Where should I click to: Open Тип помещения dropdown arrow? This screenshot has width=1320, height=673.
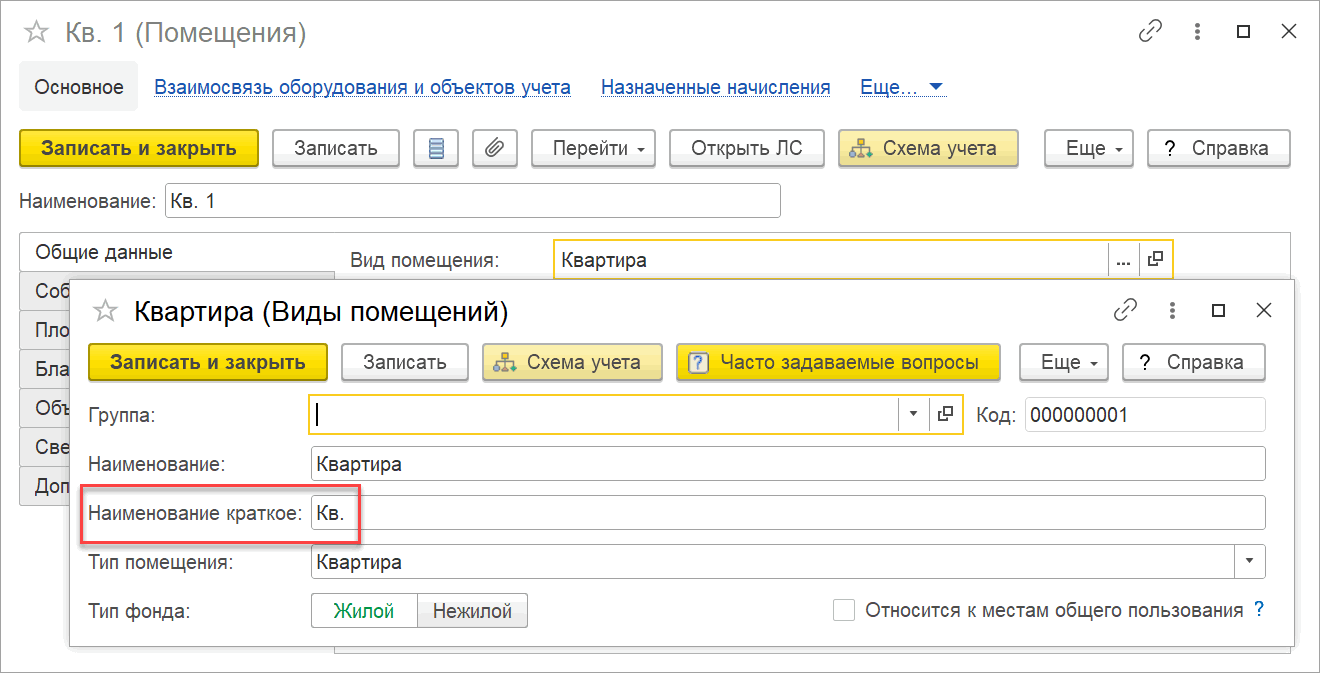point(1249,562)
